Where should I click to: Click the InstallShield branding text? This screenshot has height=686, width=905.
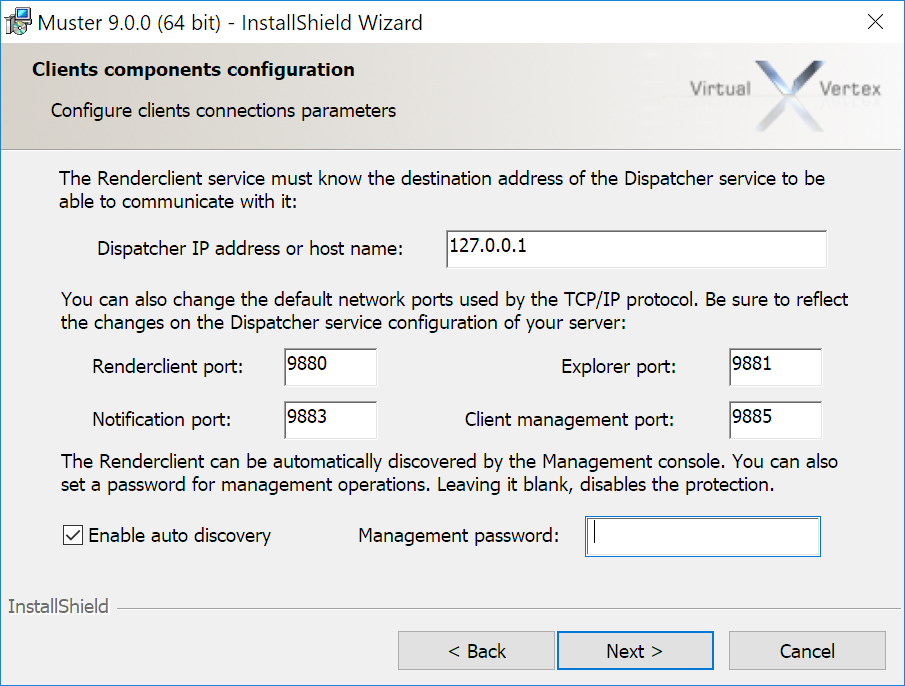point(58,607)
